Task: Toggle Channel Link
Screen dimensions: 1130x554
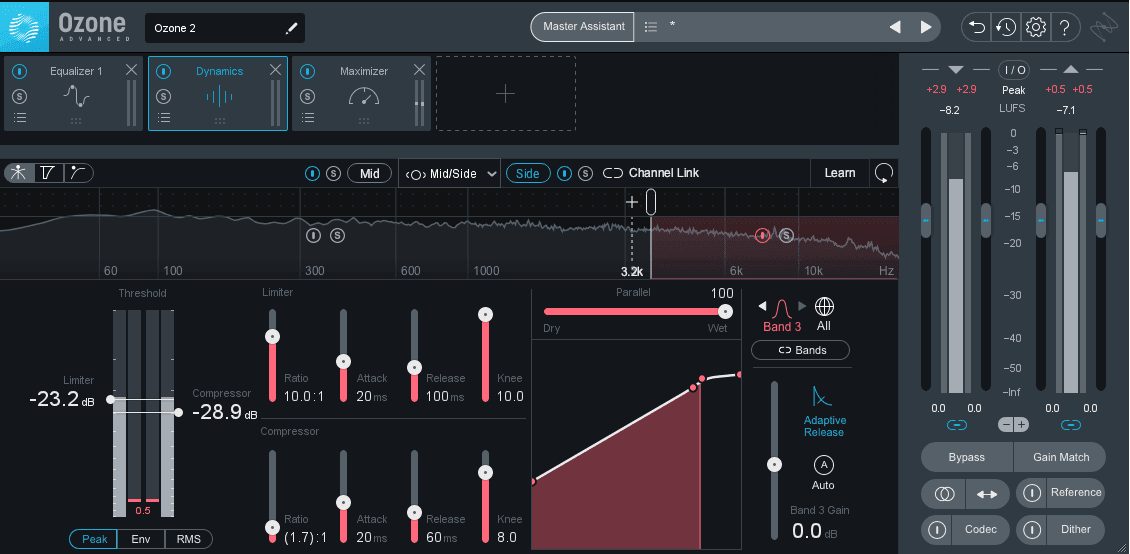Action: pos(651,173)
